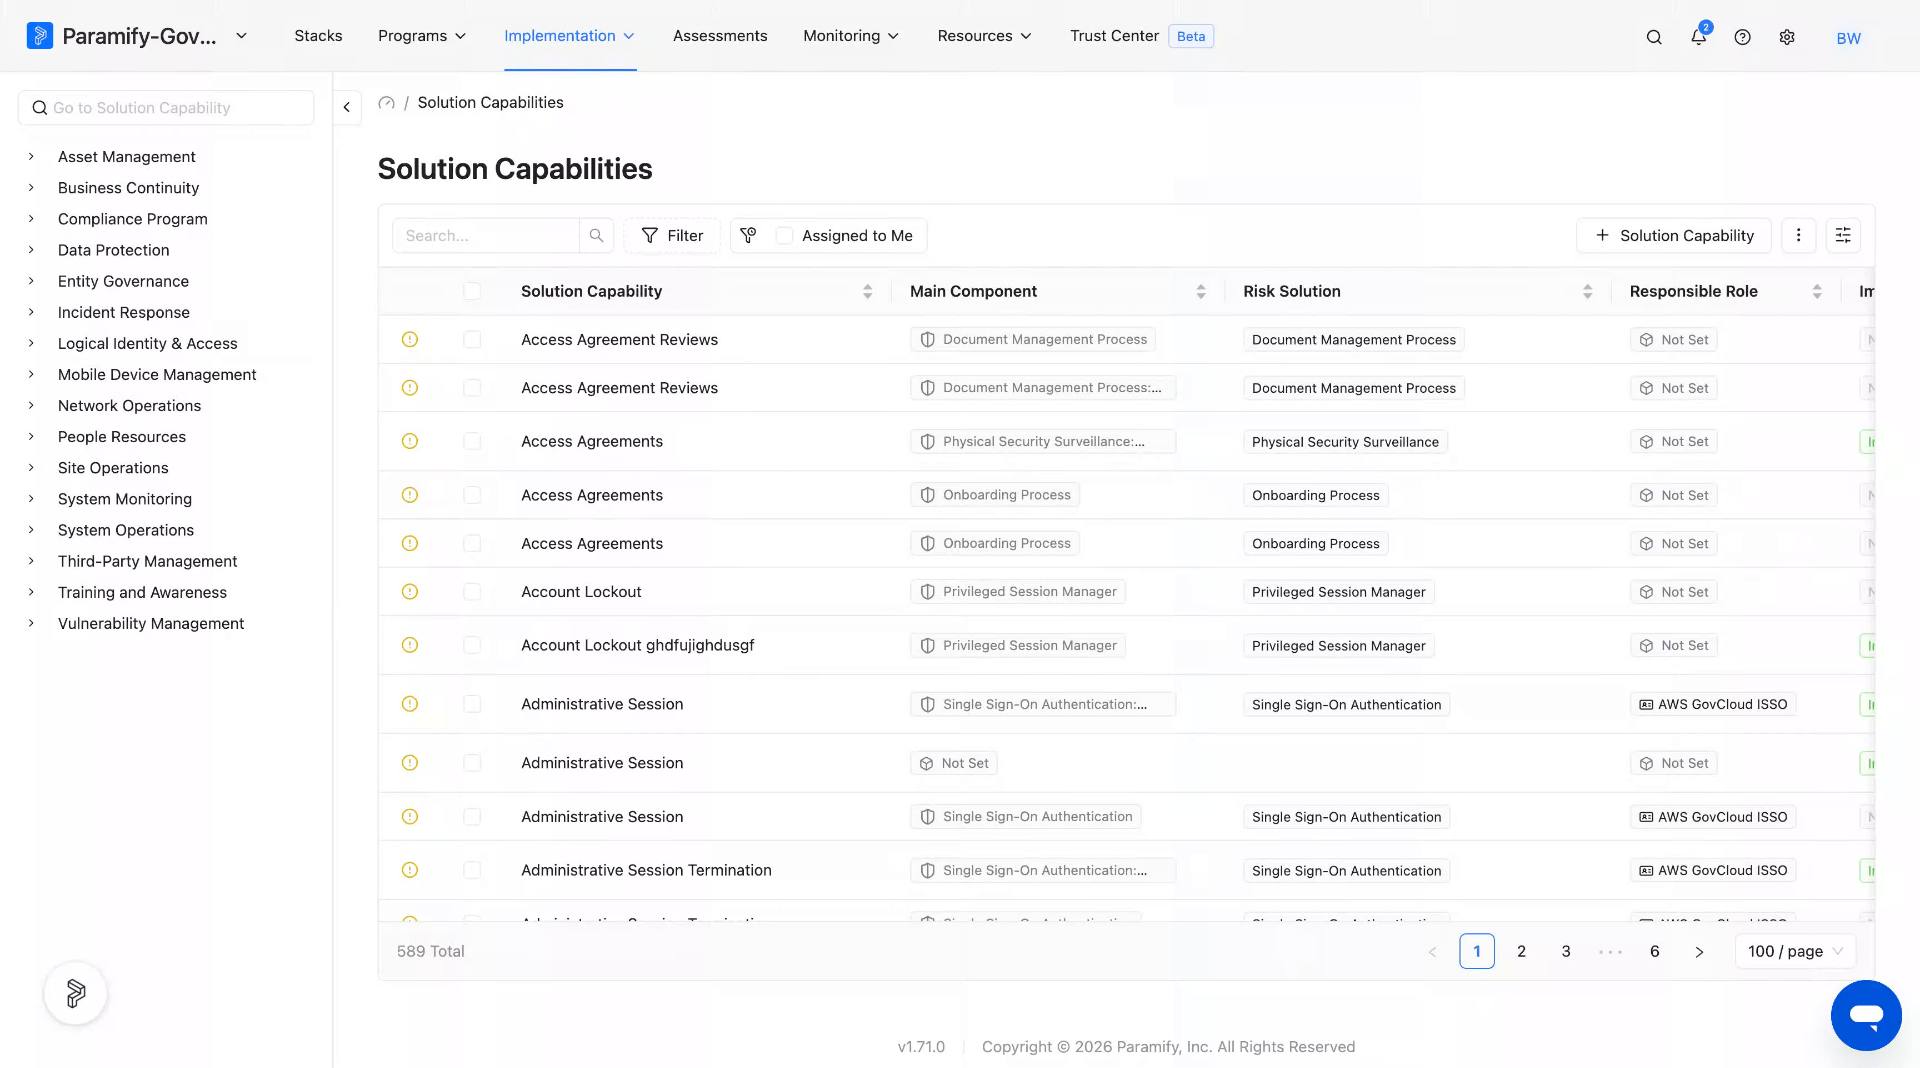Viewport: 1920px width, 1068px height.
Task: Go to the Assessments tab
Action: pos(720,36)
